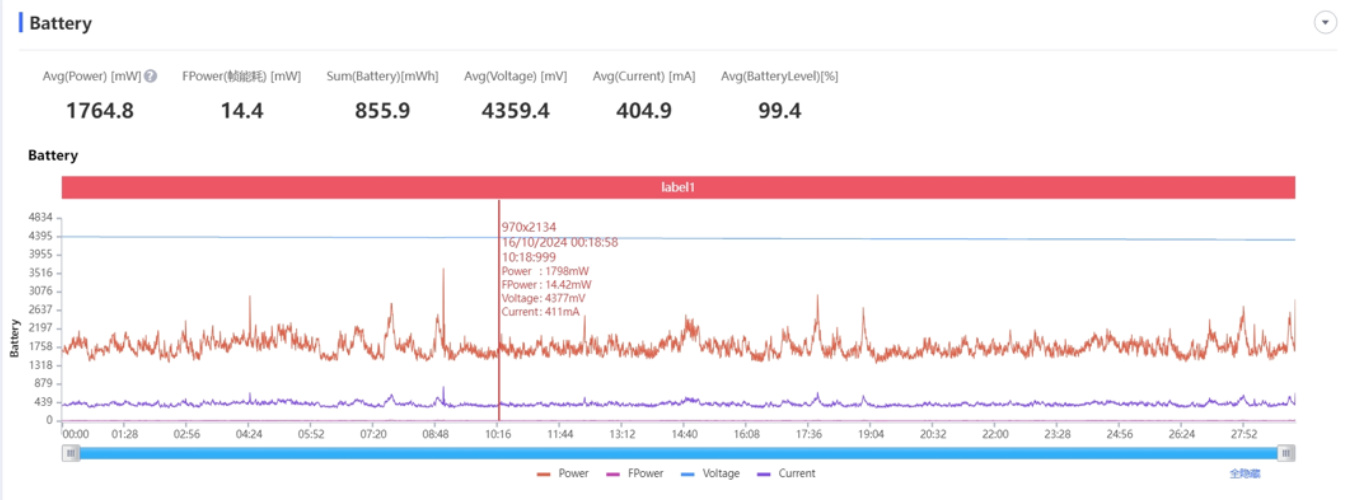
Task: Click the hide-all link at bottom right
Action: [x=1245, y=473]
